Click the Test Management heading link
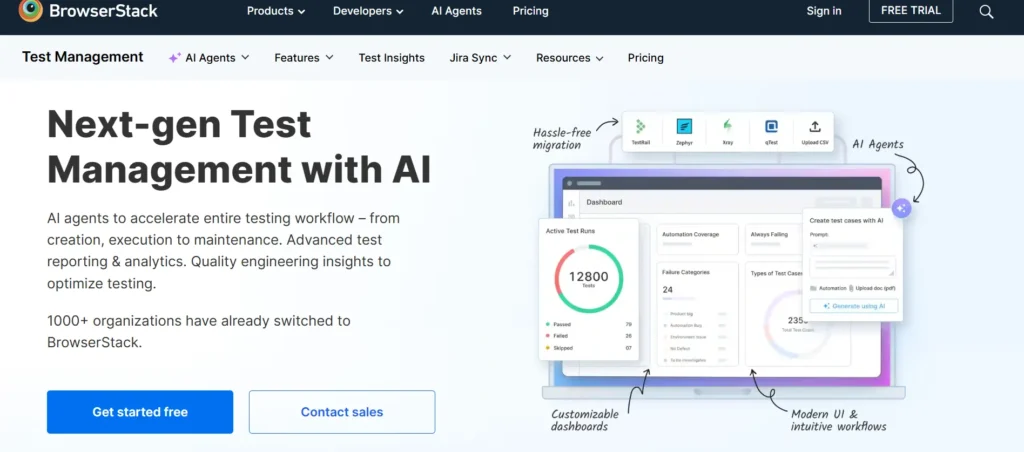Viewport: 1024px width, 452px height. [x=82, y=57]
